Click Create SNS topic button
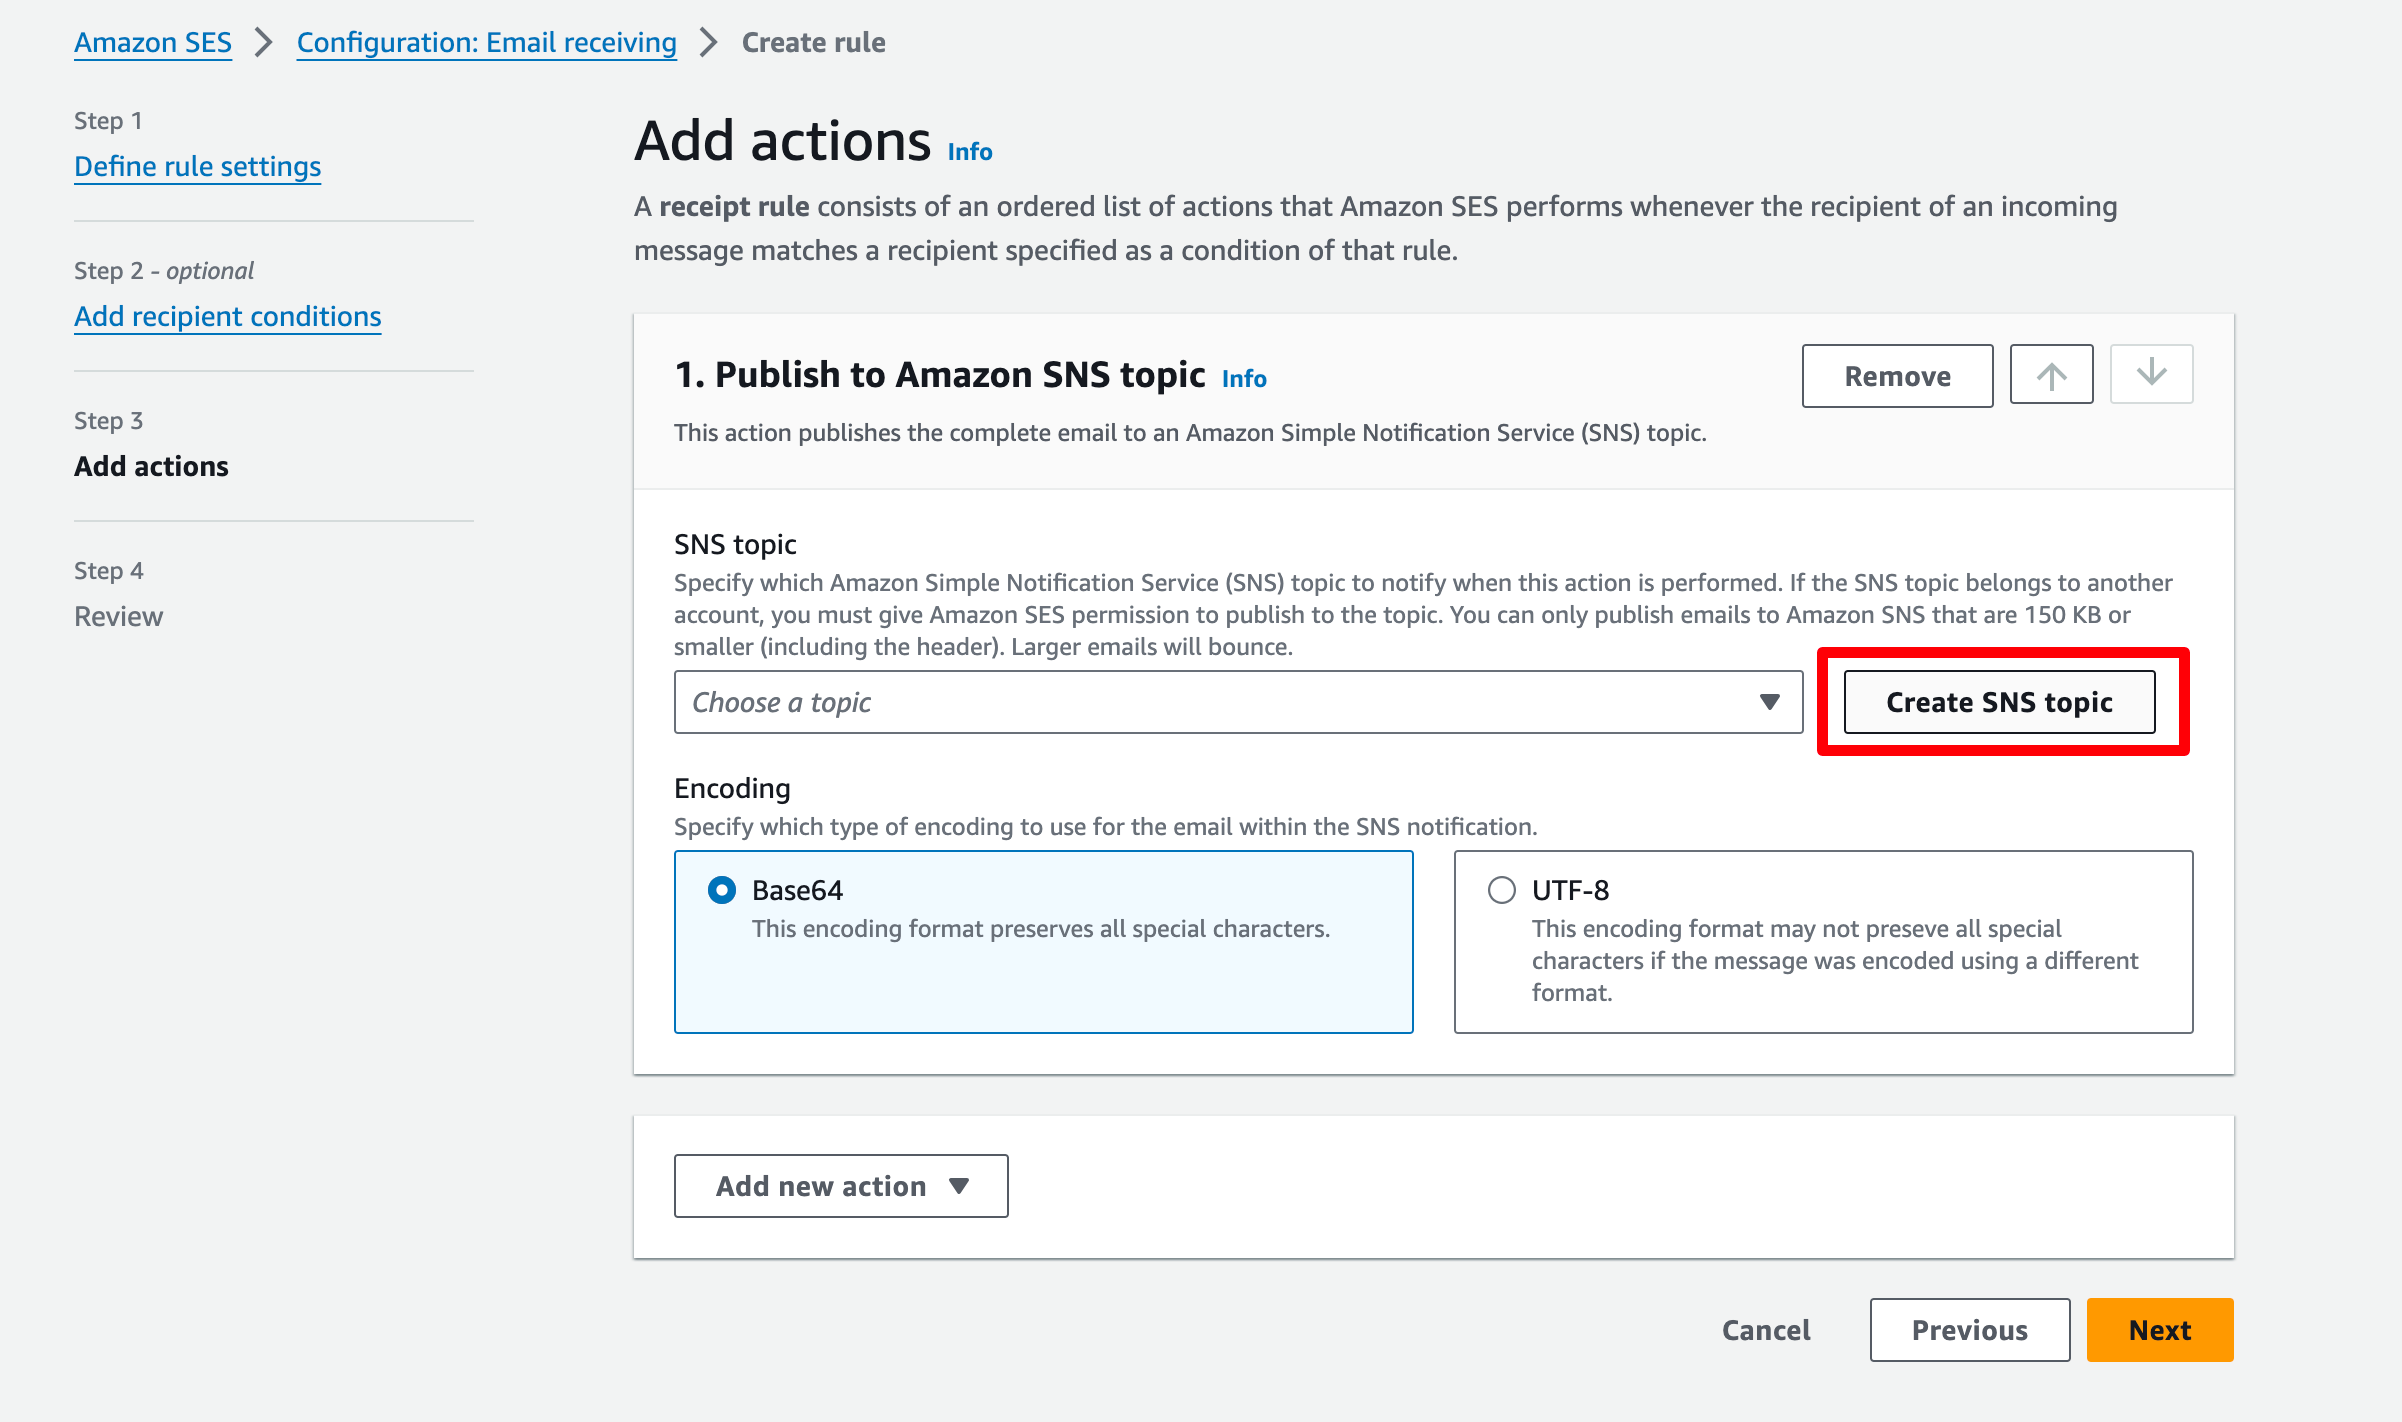Viewport: 2402px width, 1422px height. tap(1999, 702)
